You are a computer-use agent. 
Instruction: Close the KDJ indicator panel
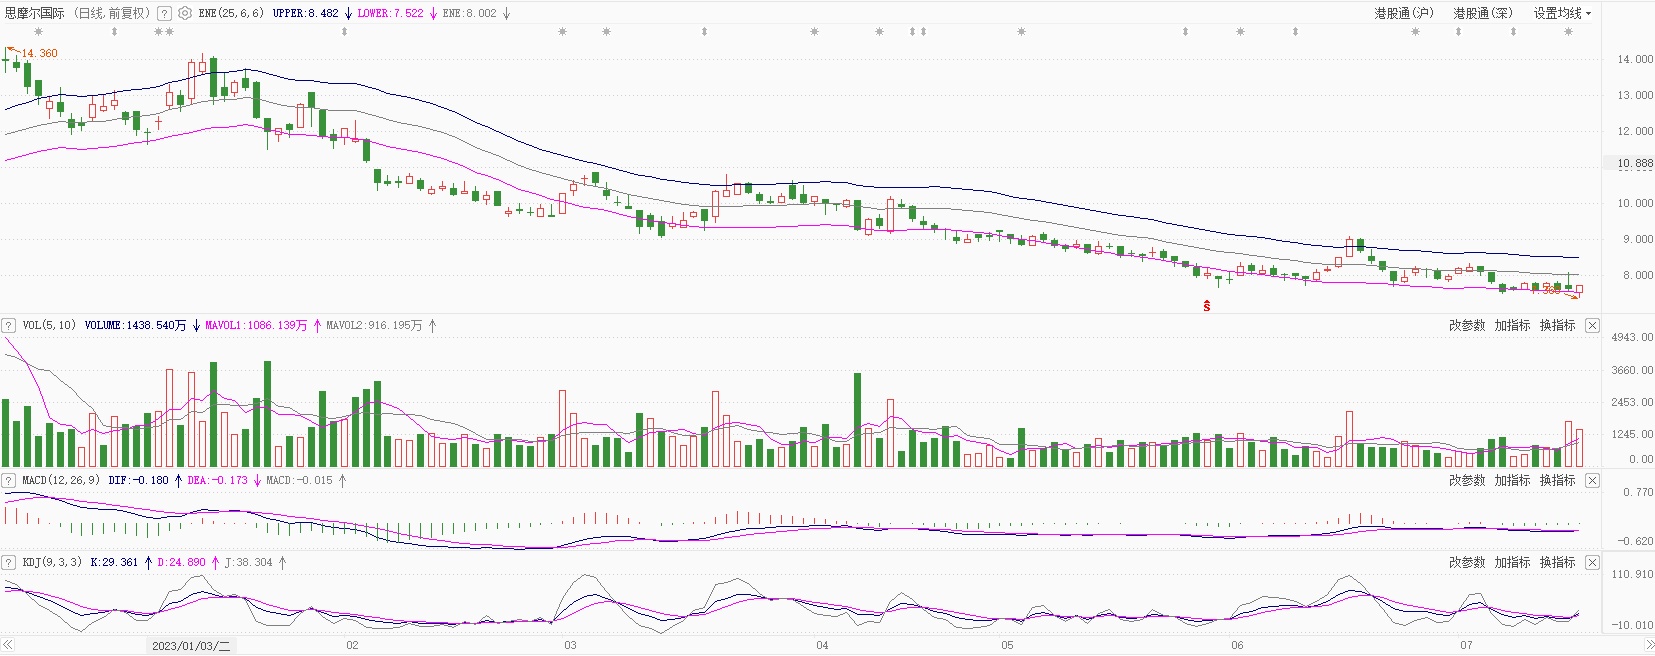1592,563
